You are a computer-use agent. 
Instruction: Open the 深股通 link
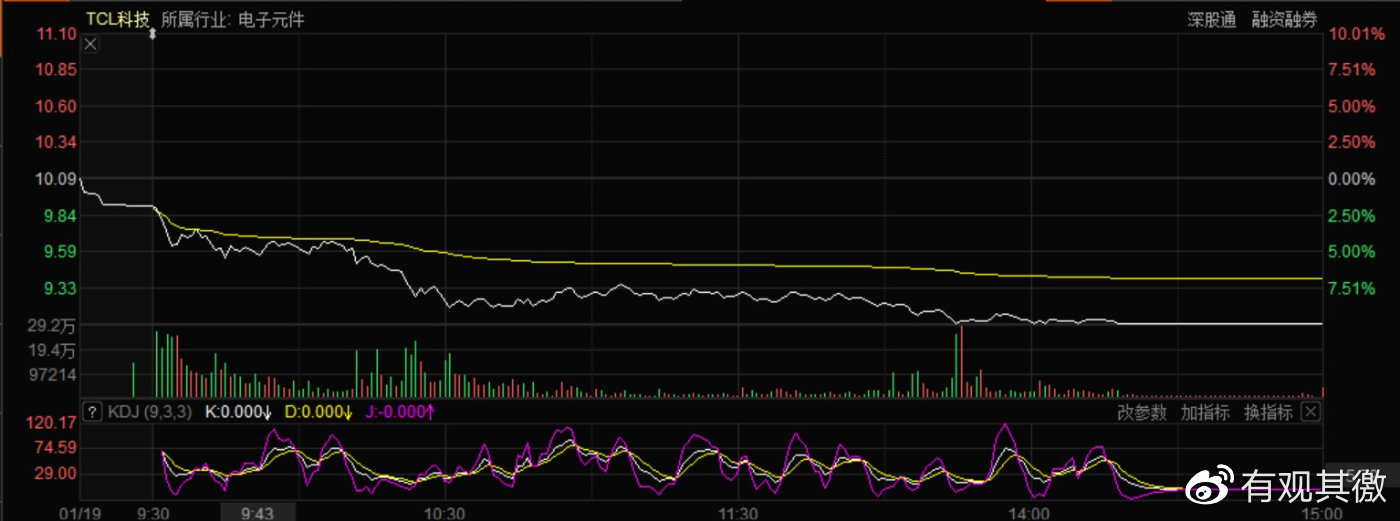pyautogui.click(x=1212, y=19)
